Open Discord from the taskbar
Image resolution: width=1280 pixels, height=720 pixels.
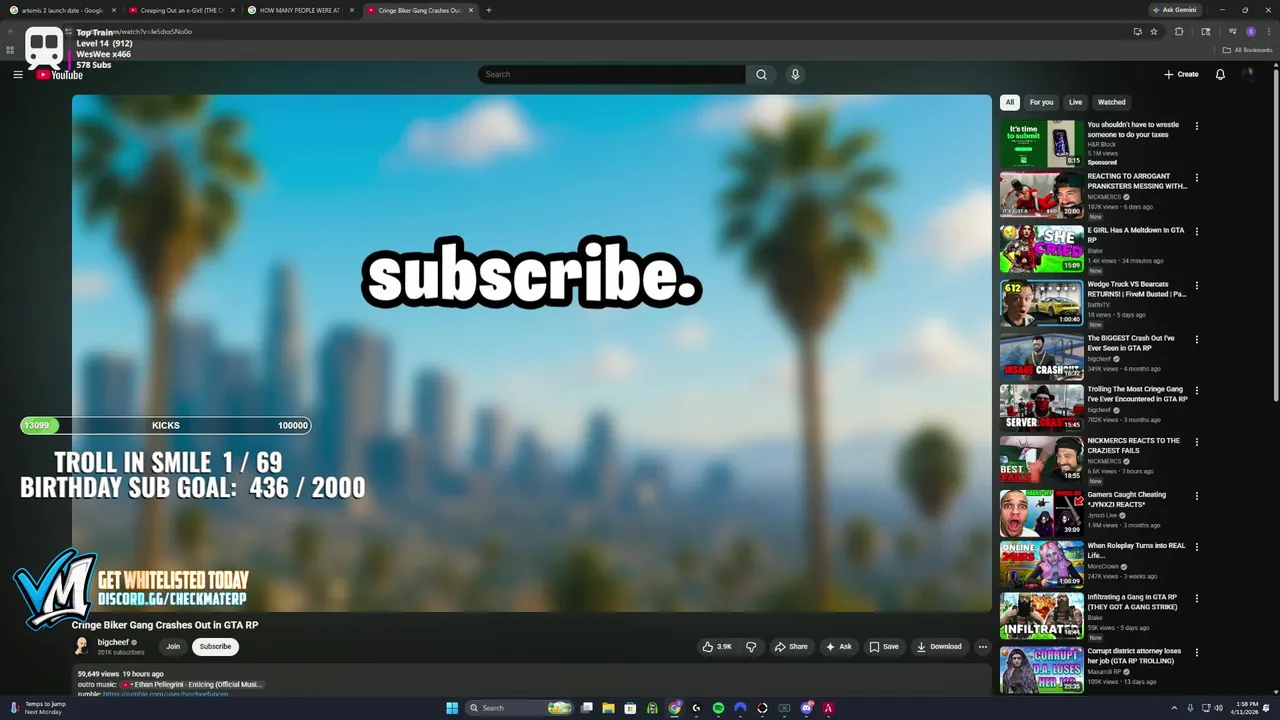(x=806, y=708)
